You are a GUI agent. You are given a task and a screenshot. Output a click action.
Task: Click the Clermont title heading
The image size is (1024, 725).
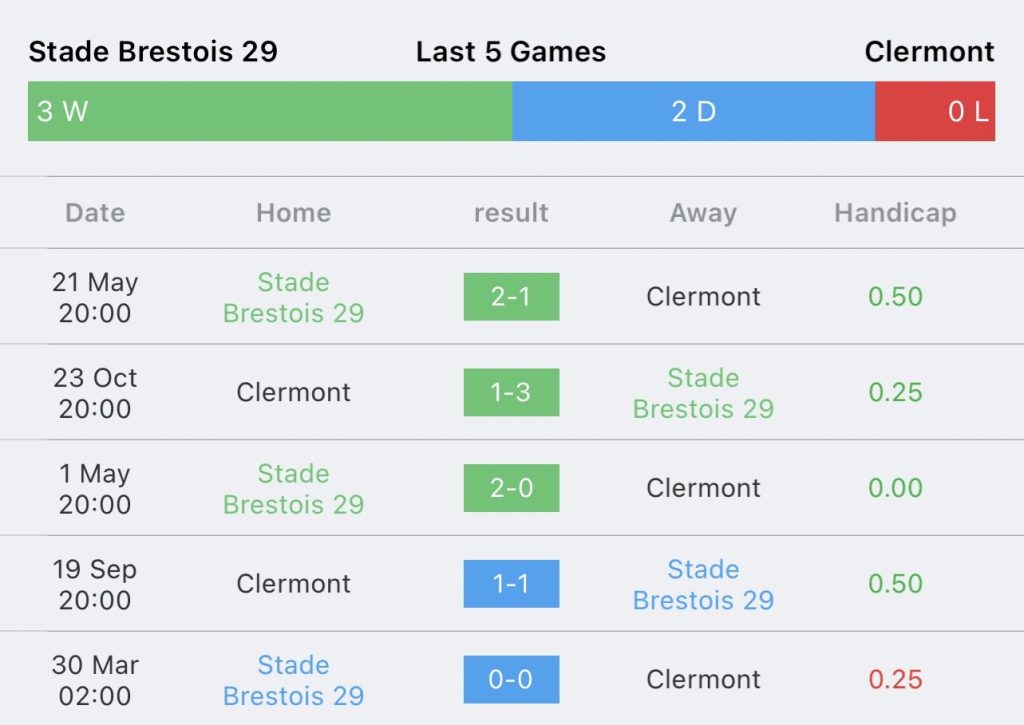tap(929, 52)
